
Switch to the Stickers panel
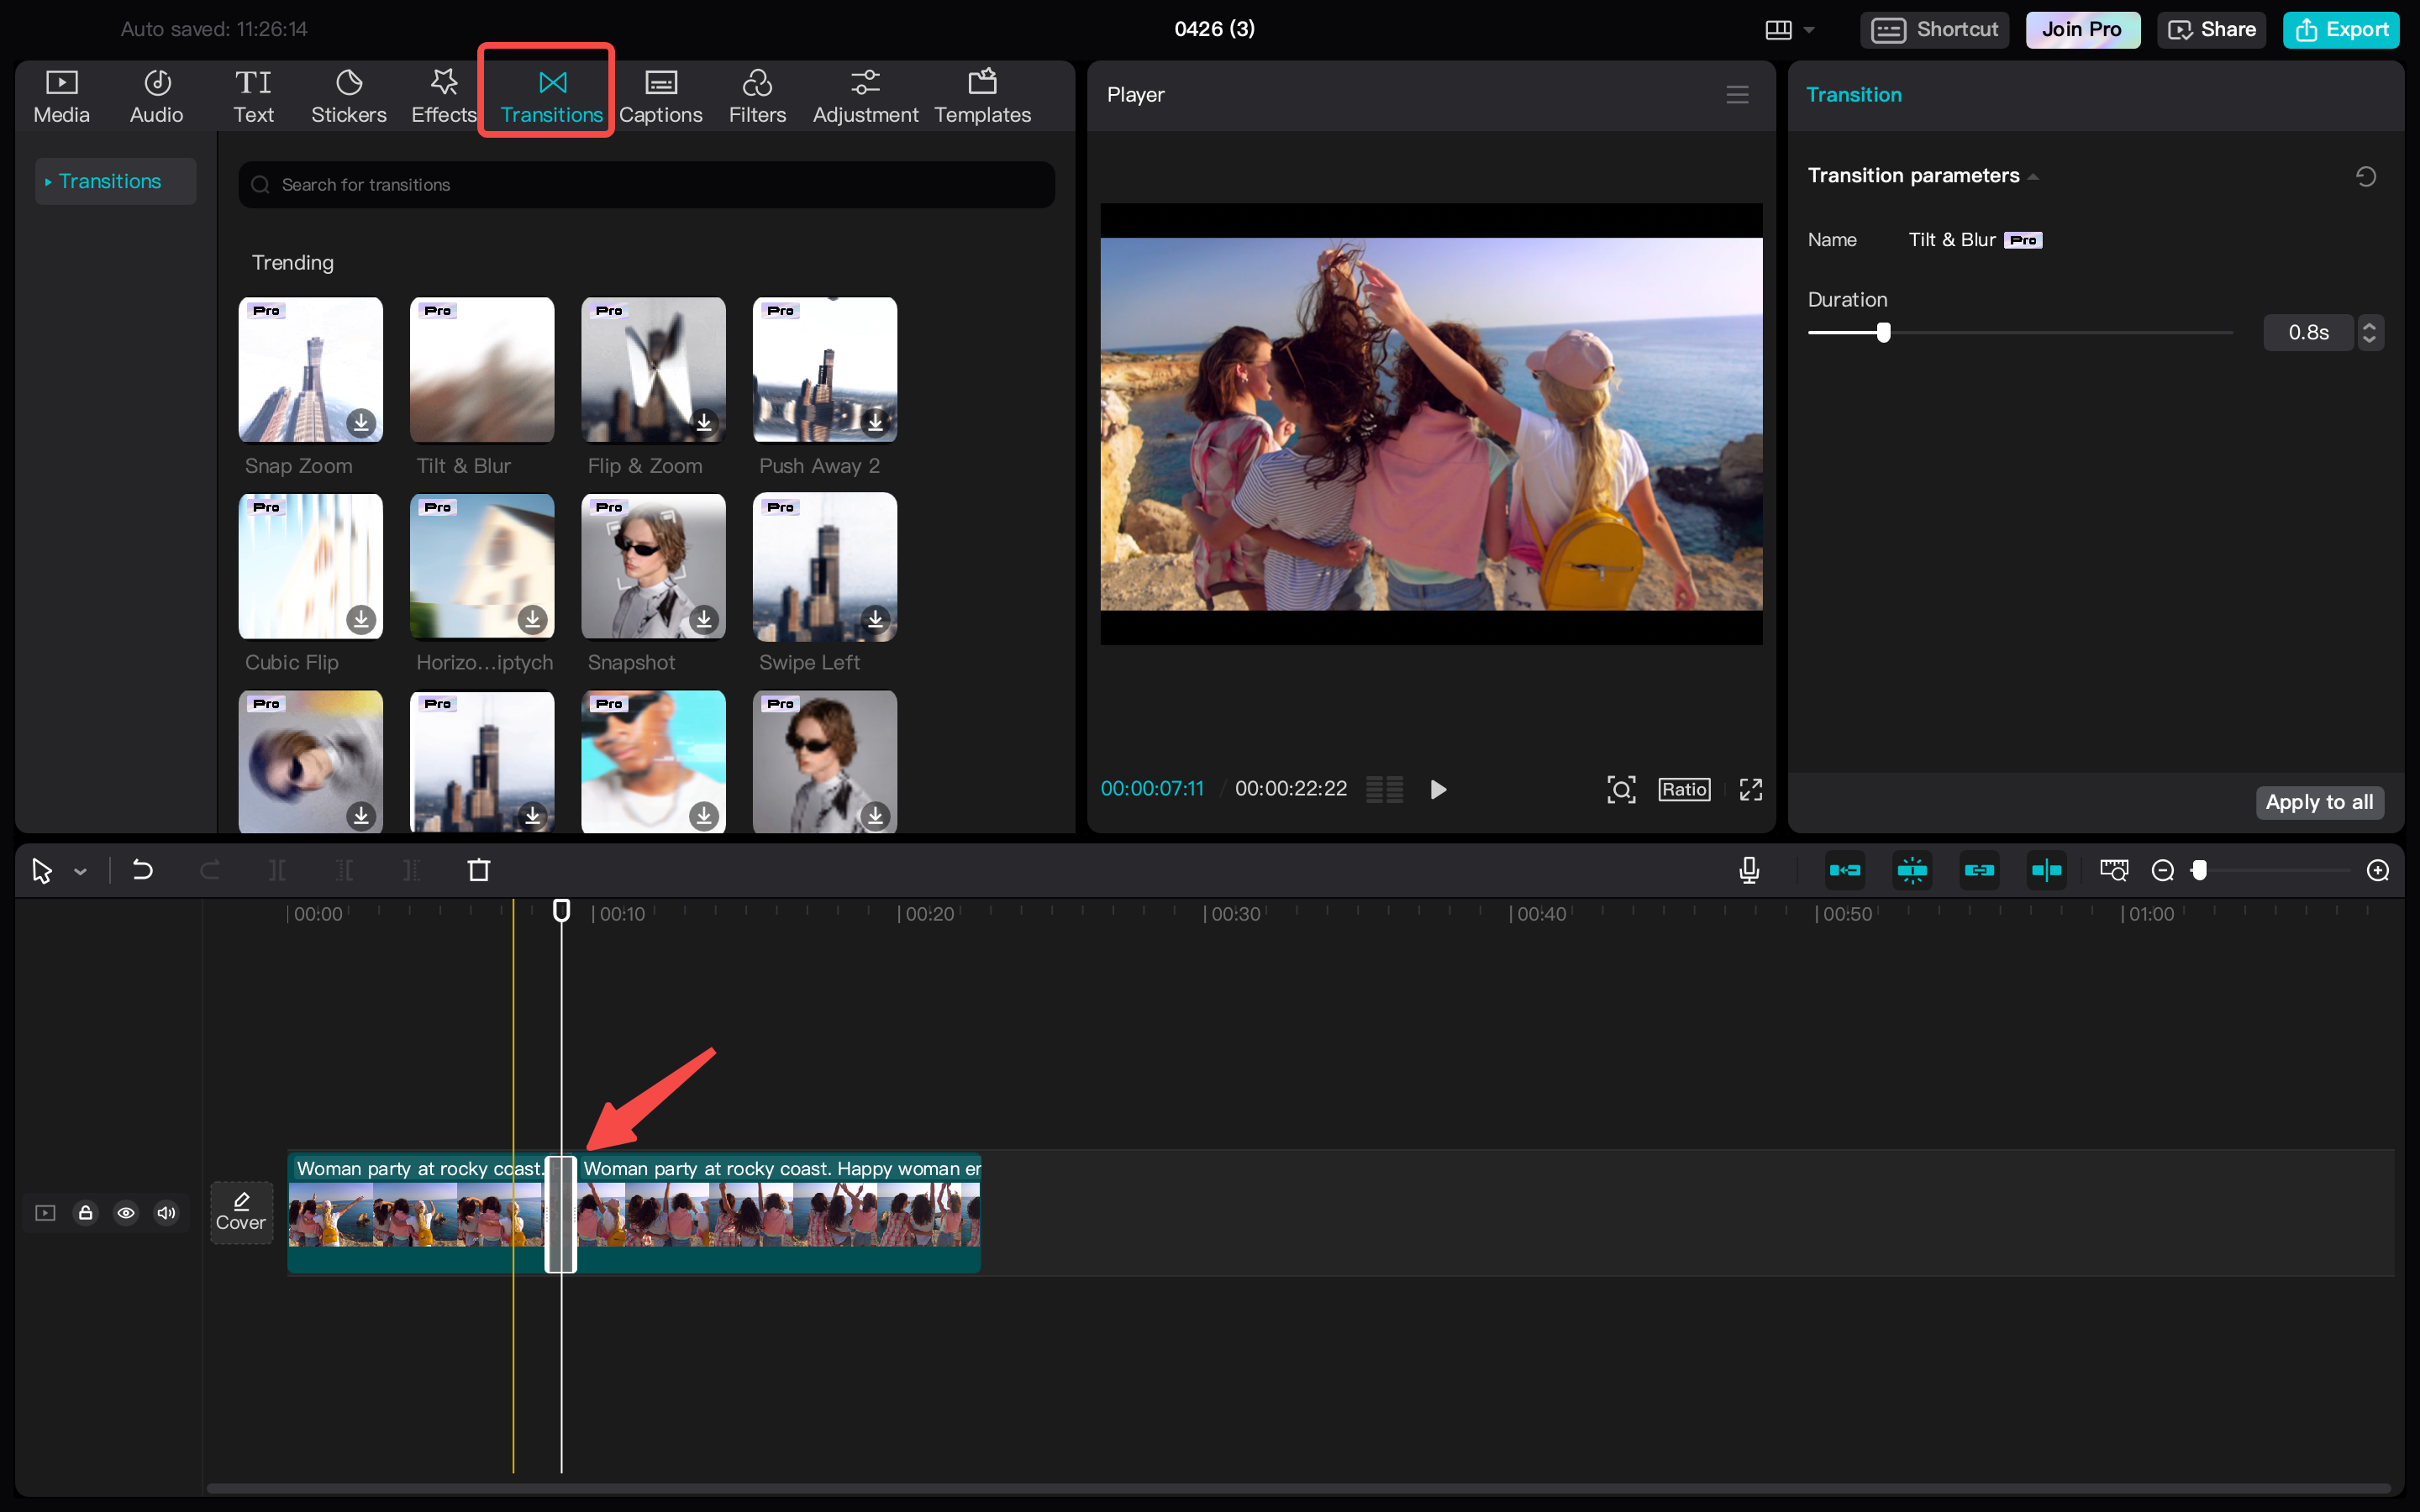click(349, 95)
